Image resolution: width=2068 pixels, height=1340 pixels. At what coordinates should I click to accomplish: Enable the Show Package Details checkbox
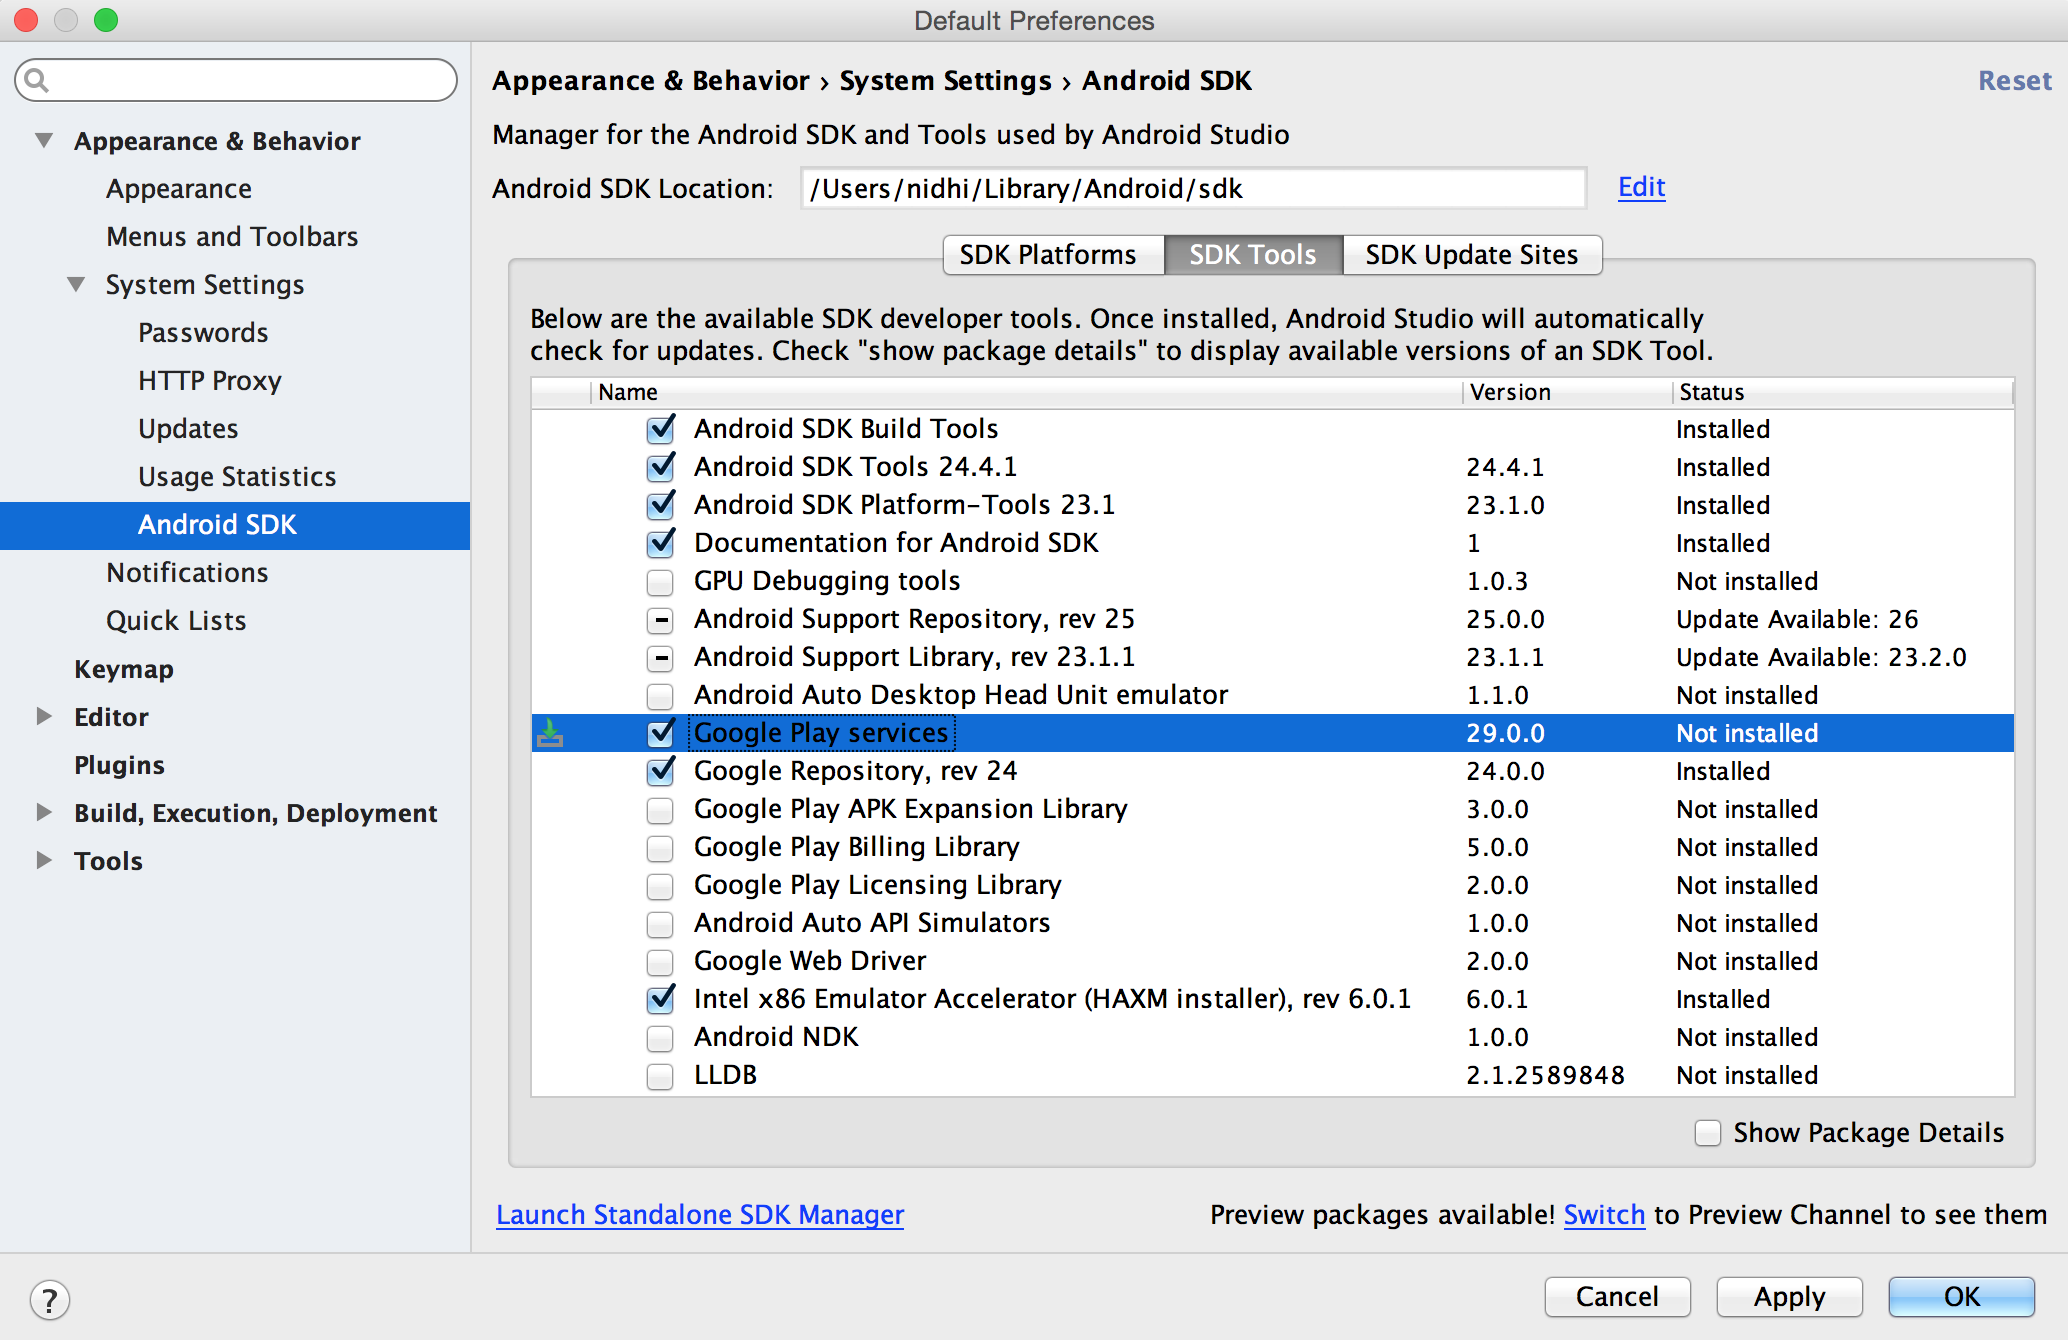tap(1708, 1133)
